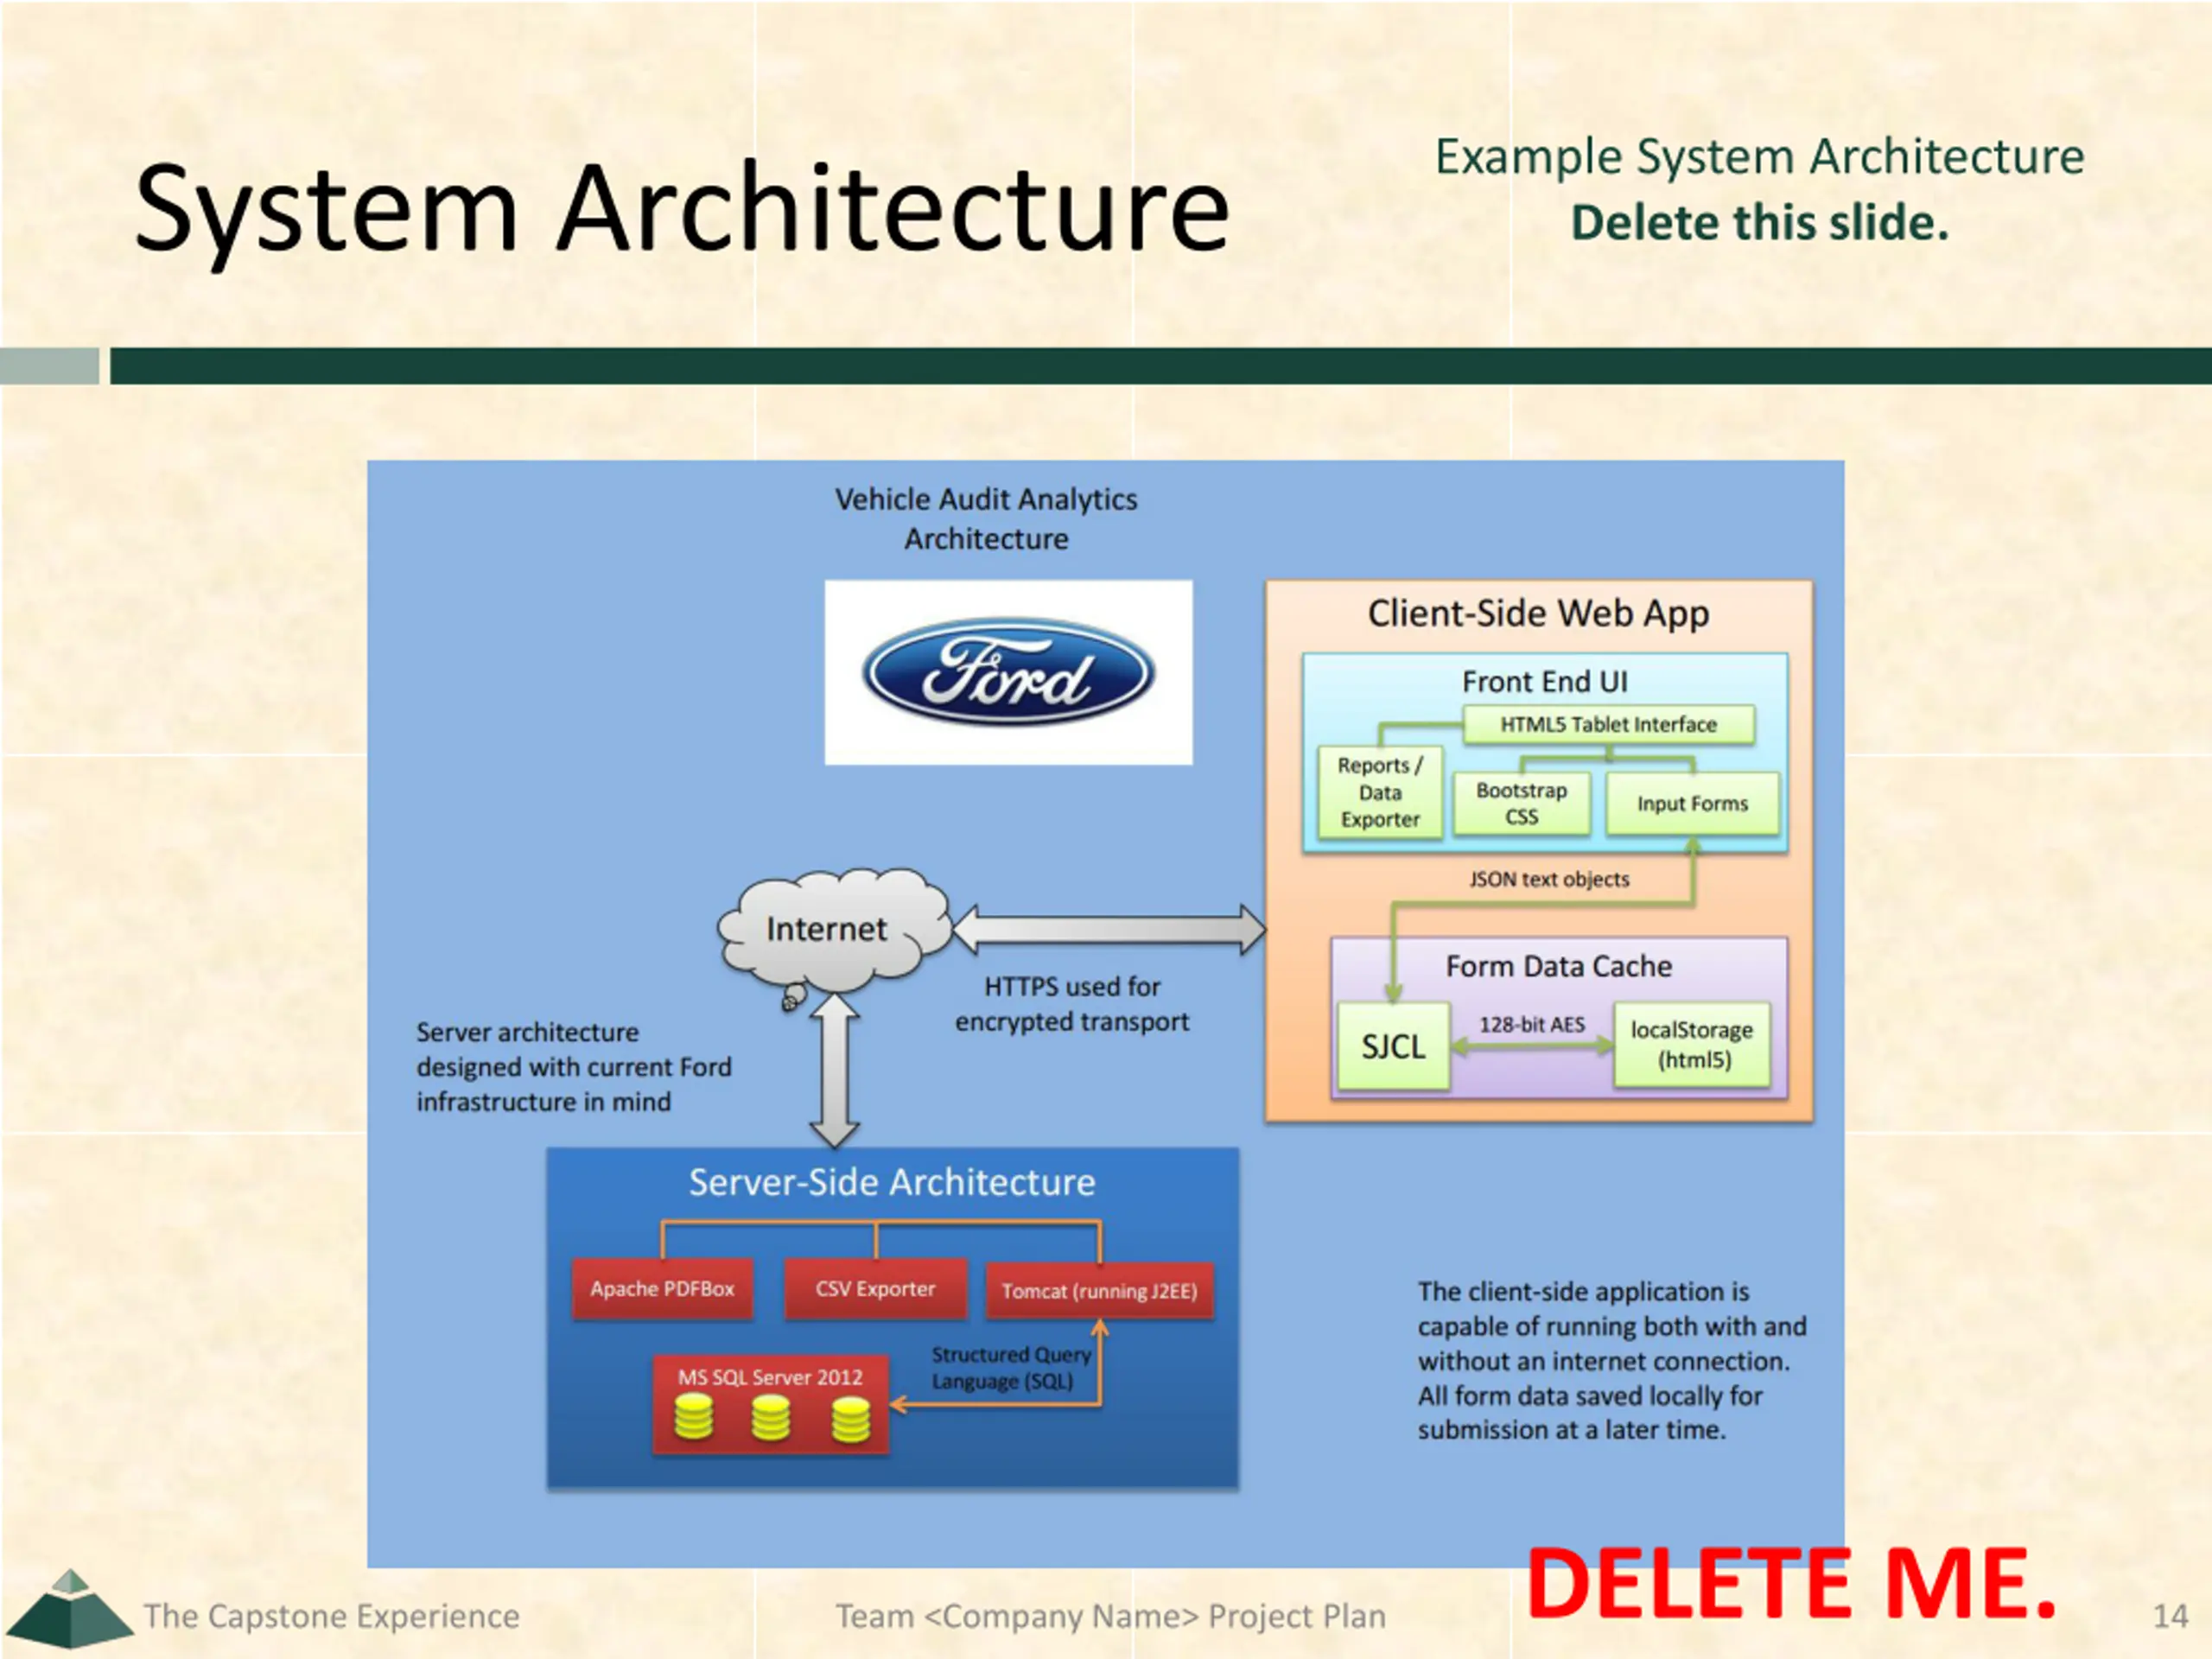Image resolution: width=2212 pixels, height=1659 pixels.
Task: Select the Bootstrap CSS box
Action: coord(1521,803)
